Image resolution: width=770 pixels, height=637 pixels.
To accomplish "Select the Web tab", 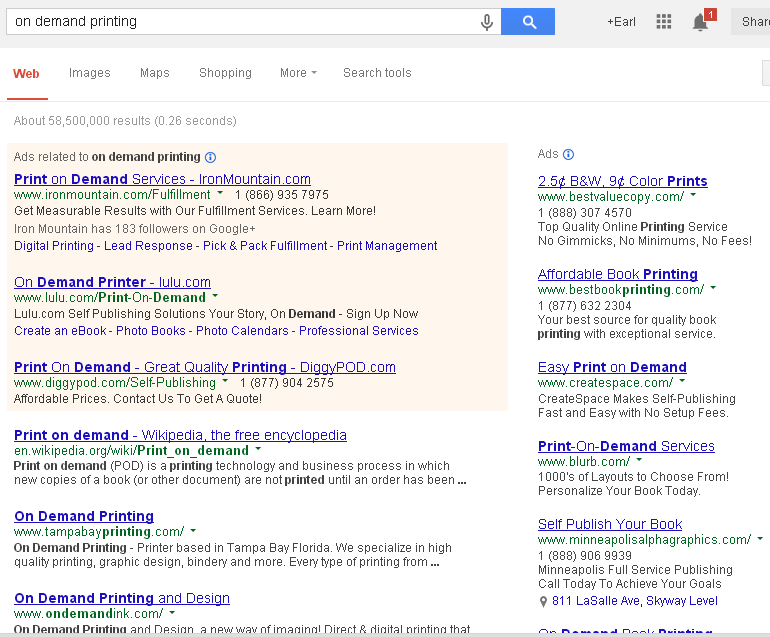I will (x=26, y=74).
